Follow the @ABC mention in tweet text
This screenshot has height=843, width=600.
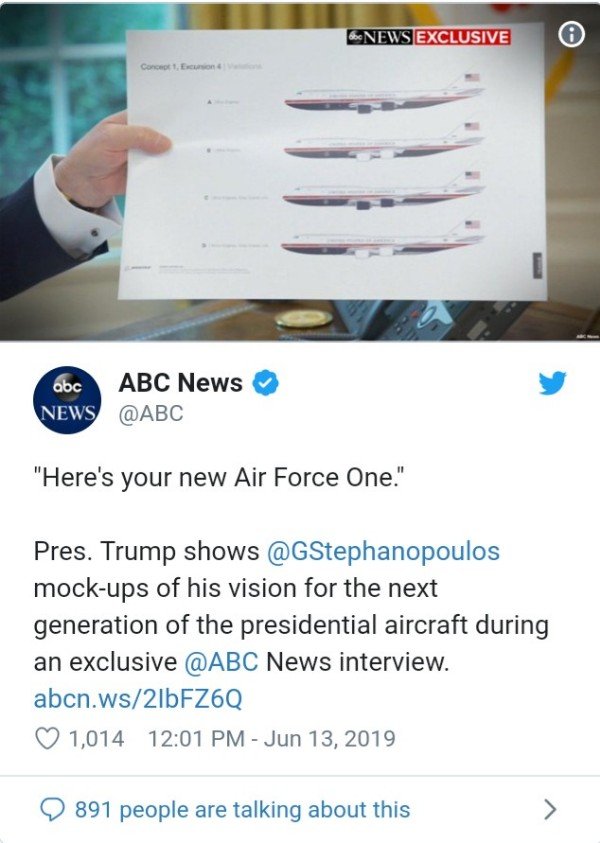[221, 662]
